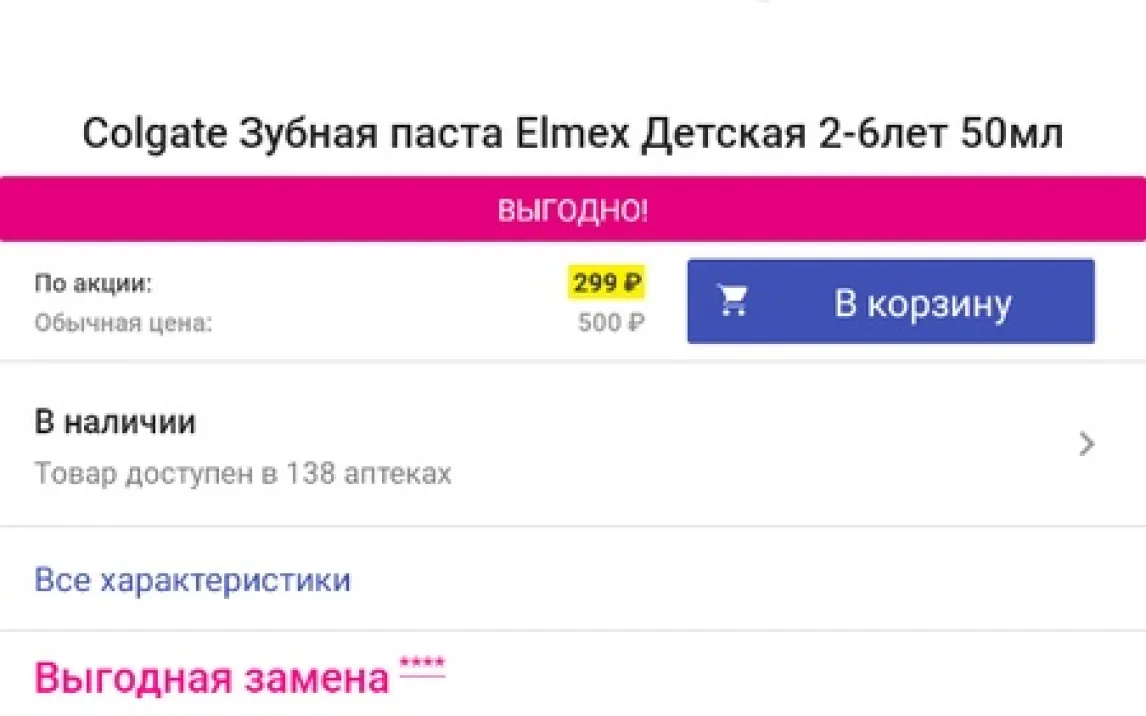This screenshot has height=716, width=1146.
Task: Click the asterisks footnote marker after "замена"
Action: (422, 664)
